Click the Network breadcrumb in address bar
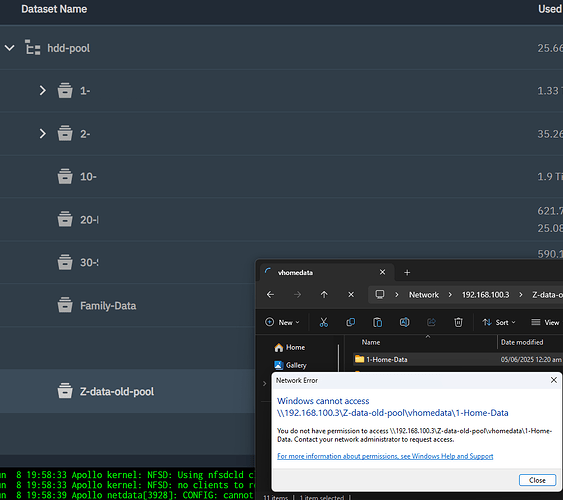 pyautogui.click(x=424, y=295)
